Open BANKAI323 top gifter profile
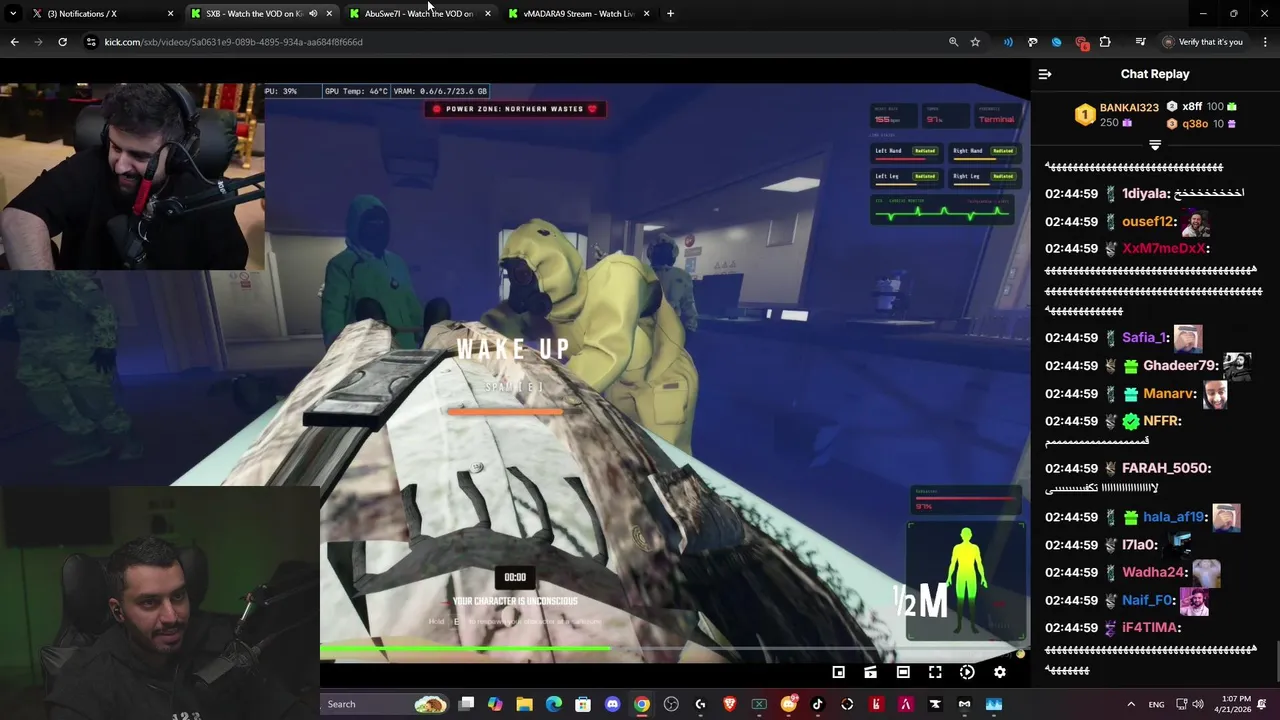Image resolution: width=1280 pixels, height=720 pixels. point(1129,107)
